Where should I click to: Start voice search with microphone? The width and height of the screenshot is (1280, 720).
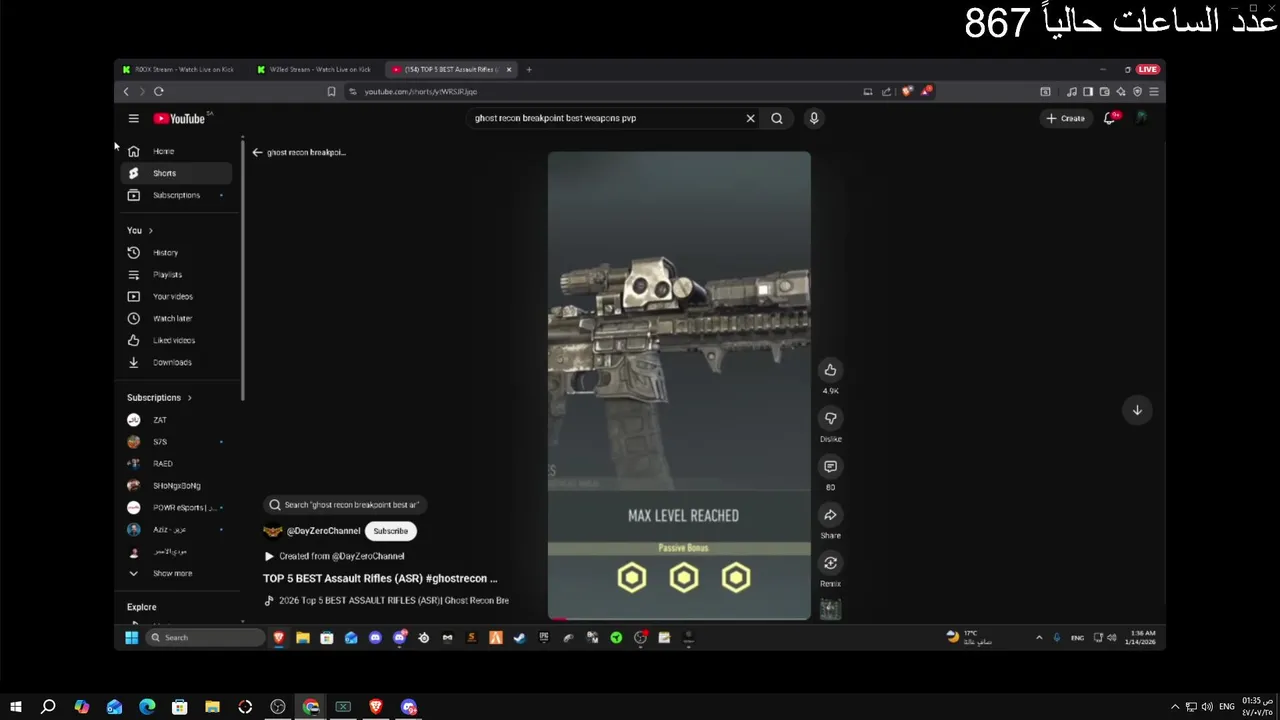click(814, 118)
